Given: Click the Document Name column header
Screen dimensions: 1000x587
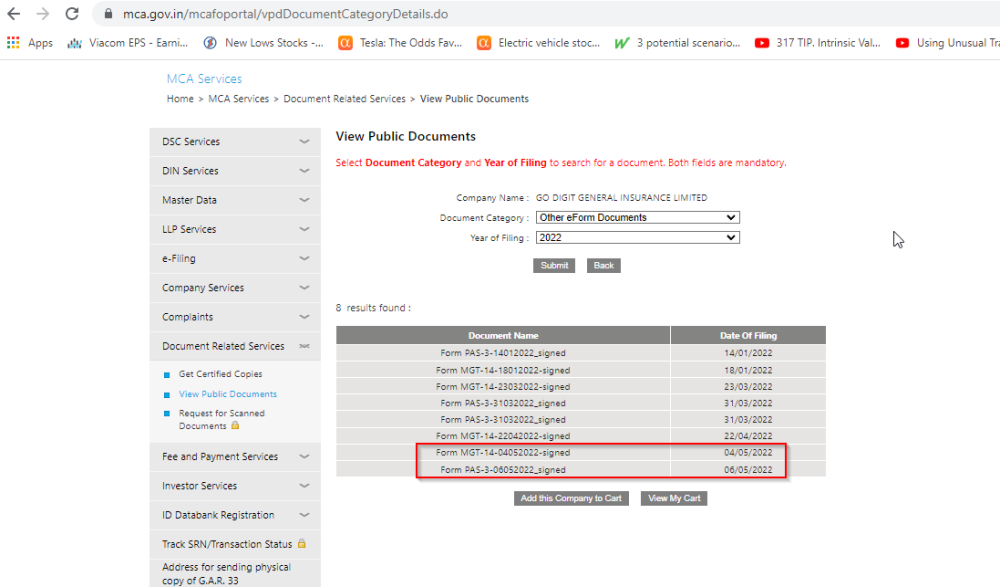Looking at the screenshot, I should click(503, 336).
